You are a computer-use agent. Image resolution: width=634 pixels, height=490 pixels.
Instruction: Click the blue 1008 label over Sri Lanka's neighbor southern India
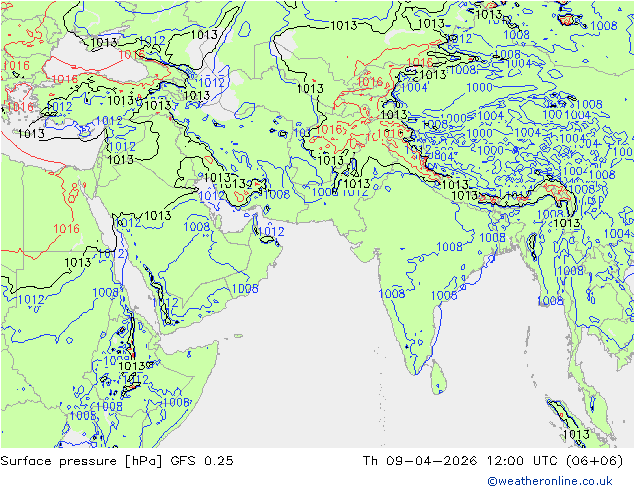click(392, 293)
